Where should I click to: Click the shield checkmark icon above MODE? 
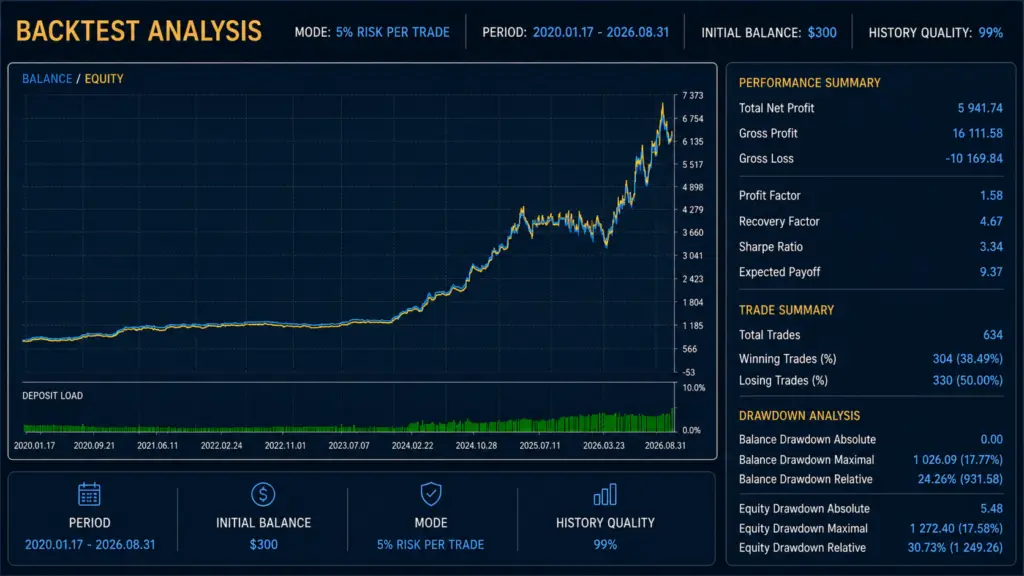point(431,494)
